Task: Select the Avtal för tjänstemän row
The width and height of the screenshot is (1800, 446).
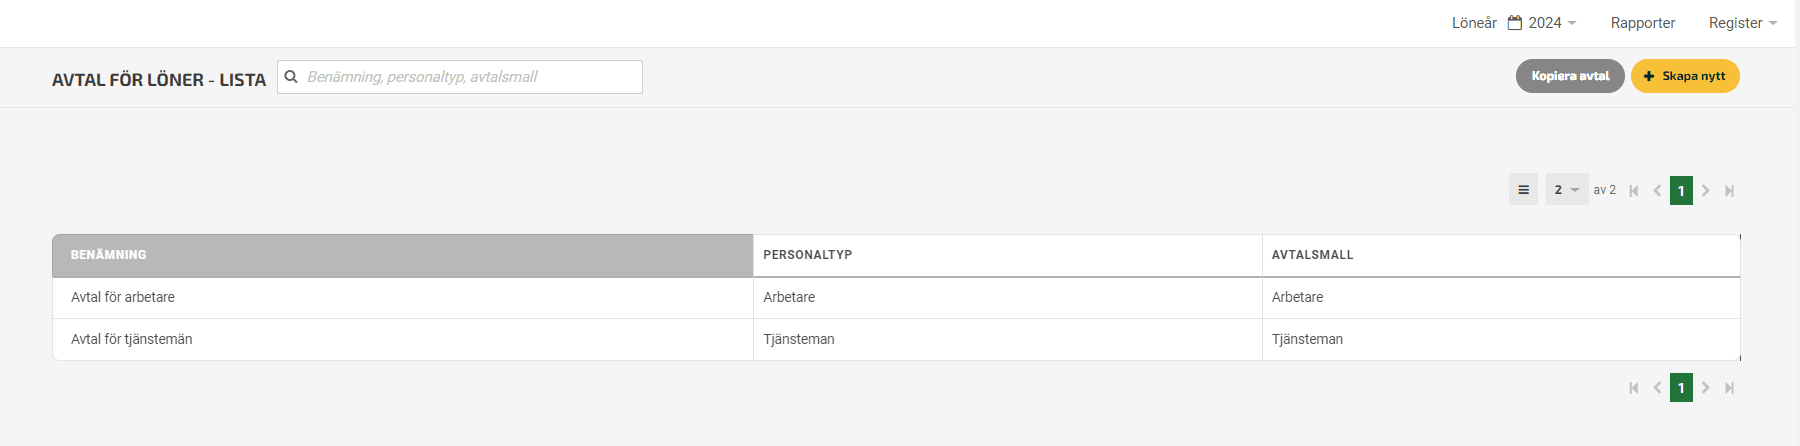Action: 896,339
